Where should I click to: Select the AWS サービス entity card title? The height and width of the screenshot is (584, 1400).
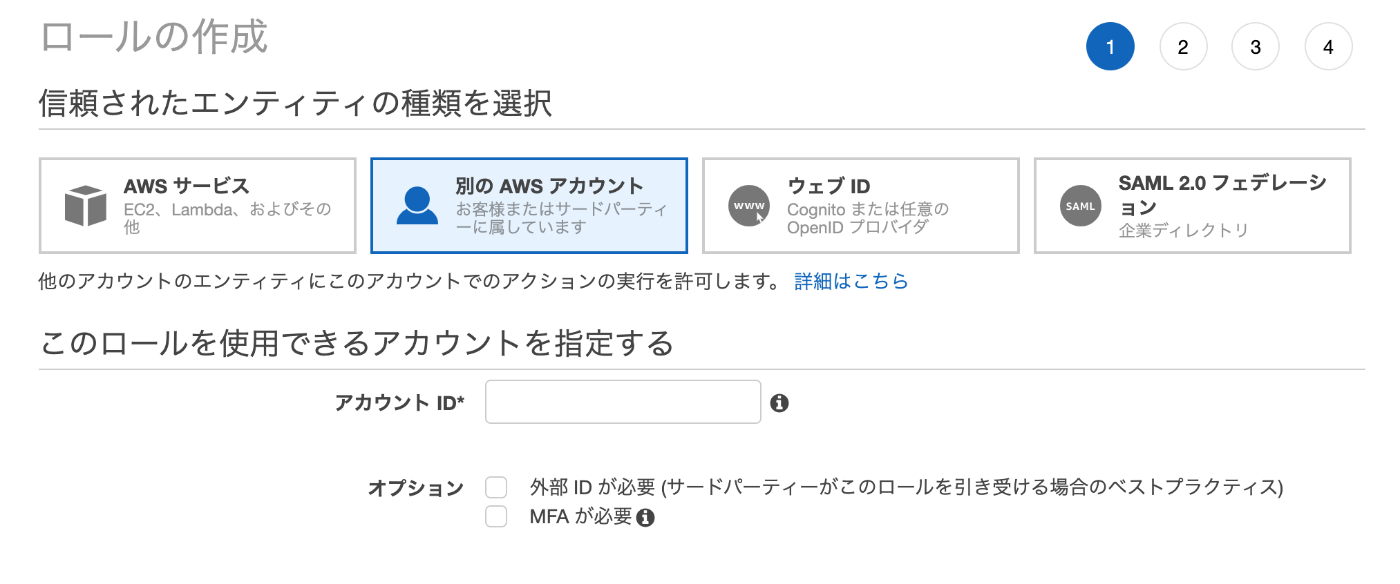click(187, 186)
